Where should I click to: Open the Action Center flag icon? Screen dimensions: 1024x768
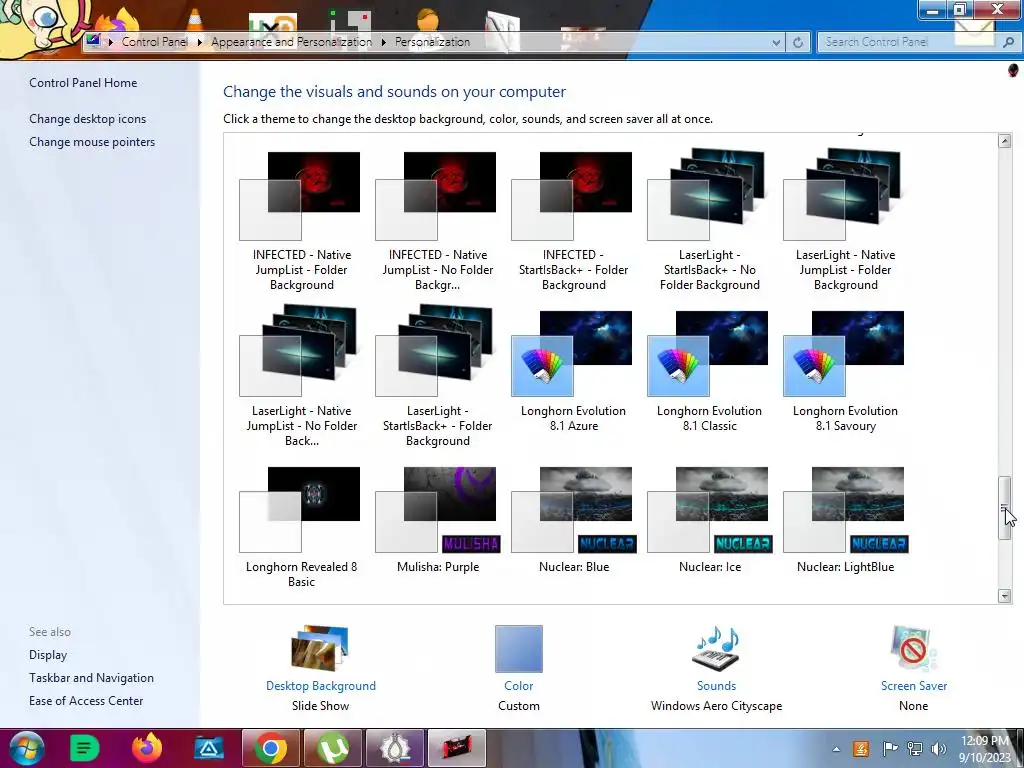click(x=889, y=748)
